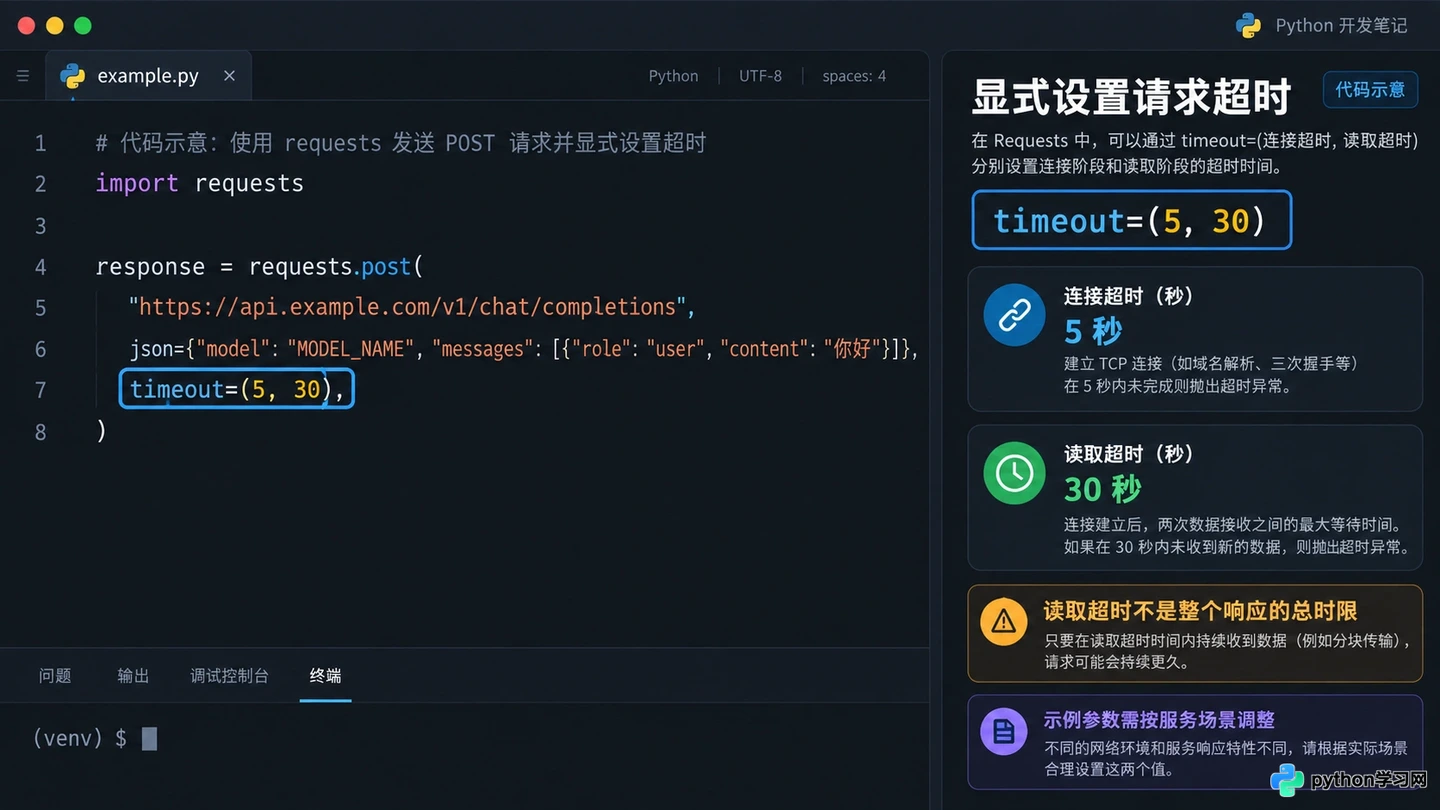The height and width of the screenshot is (810, 1440).
Task: Click the 5 秒 value text
Action: point(1093,331)
